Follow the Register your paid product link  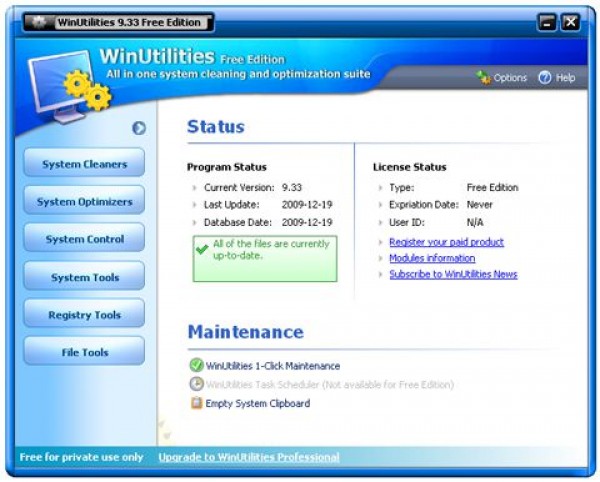coord(446,242)
